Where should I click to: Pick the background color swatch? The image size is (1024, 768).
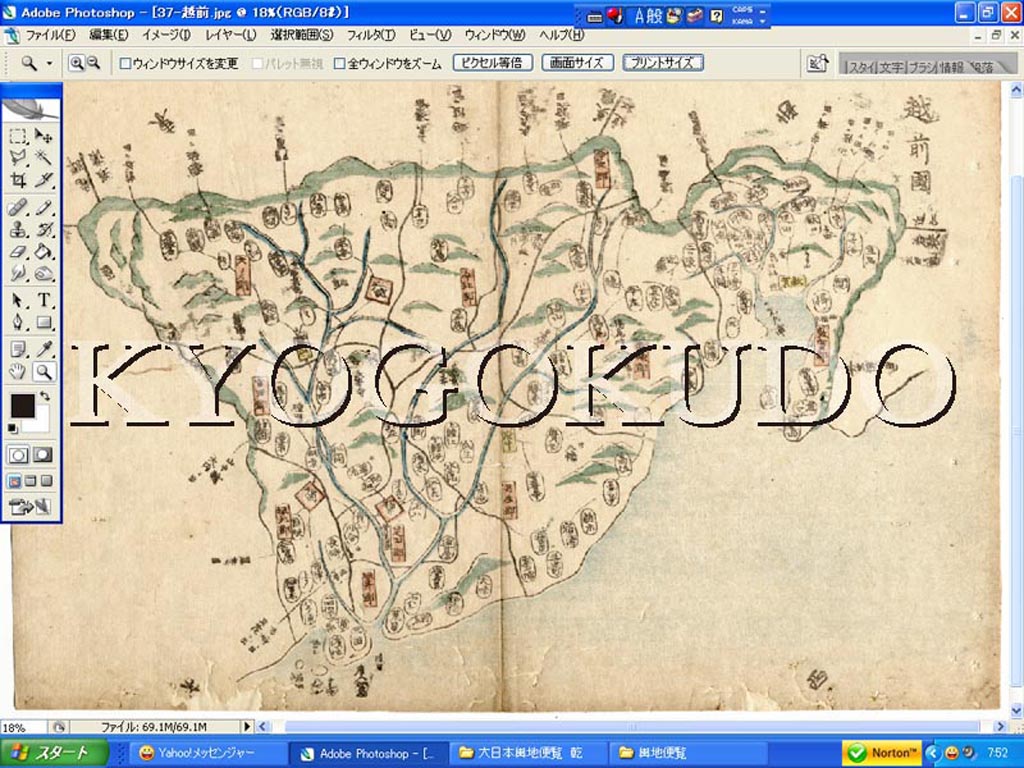(42, 423)
